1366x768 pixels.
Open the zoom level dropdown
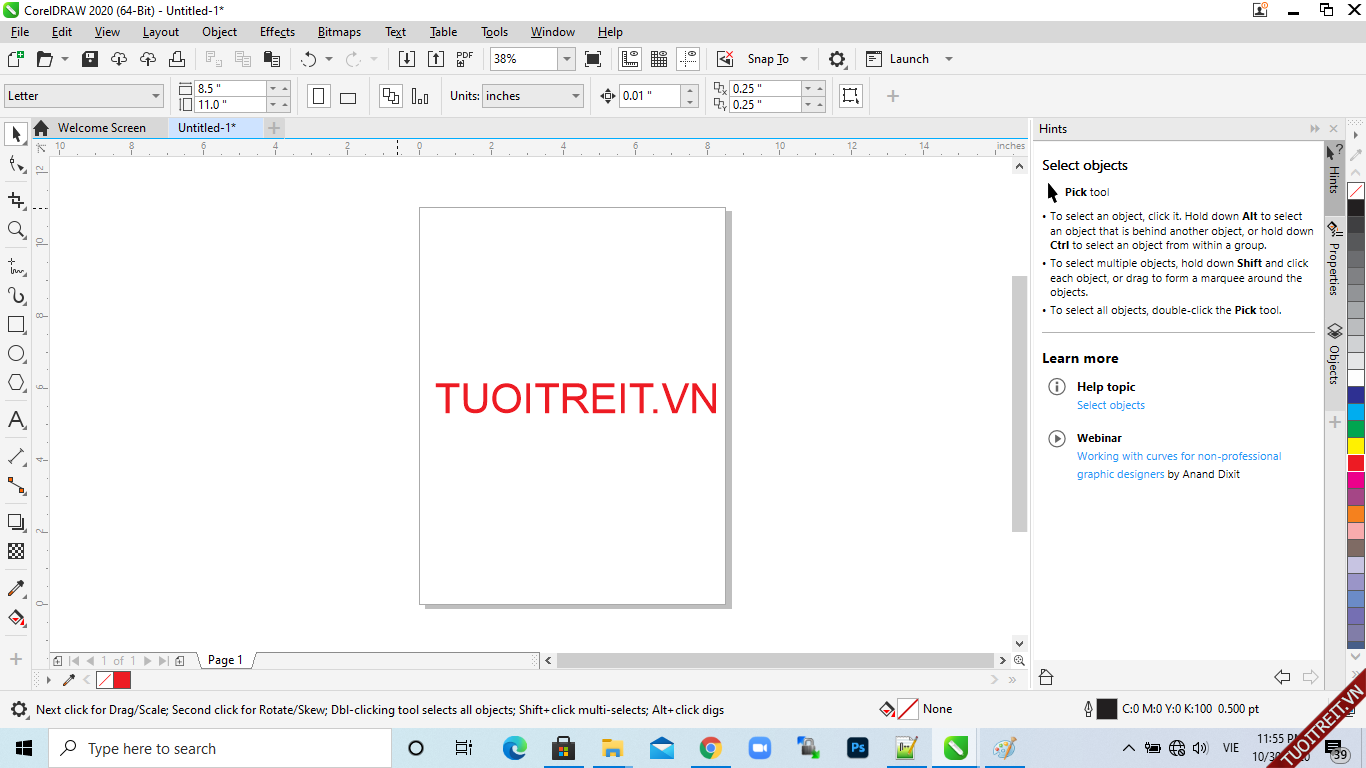tap(567, 59)
